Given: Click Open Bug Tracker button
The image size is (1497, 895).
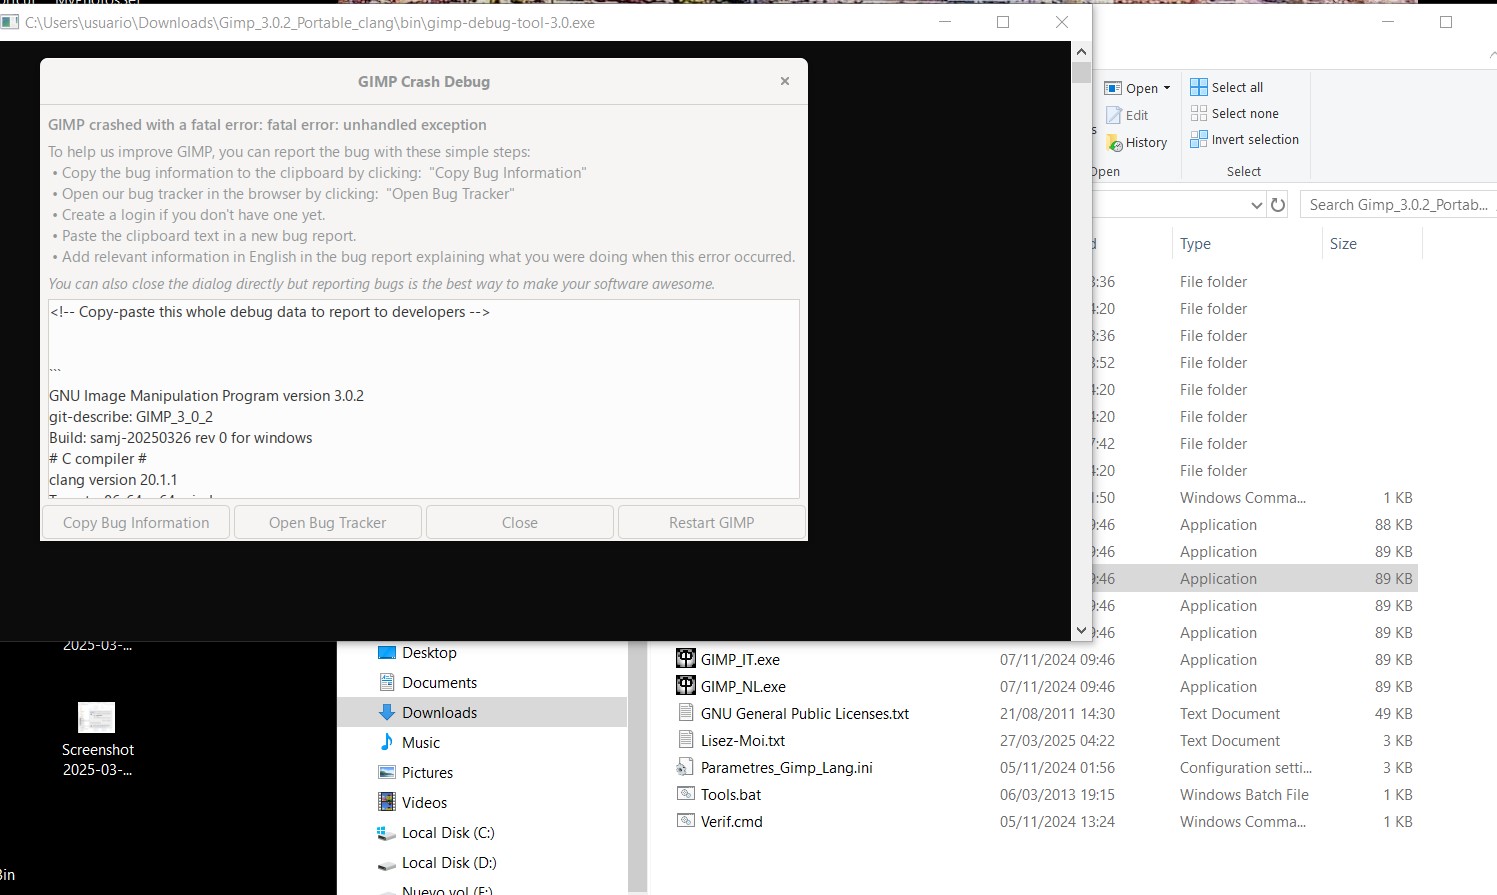Looking at the screenshot, I should coord(327,522).
